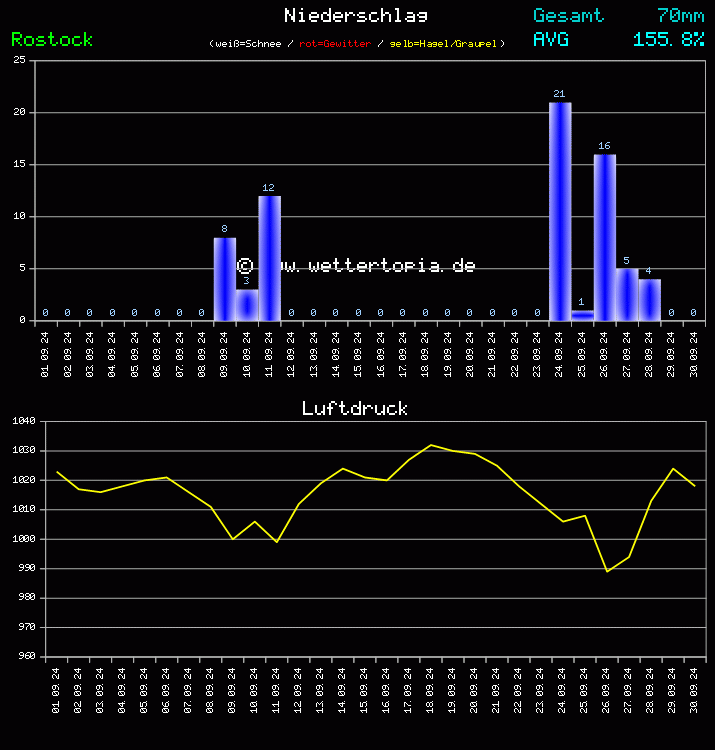
Task: Click the pressure line's peak above 1030
Action: coord(431,445)
